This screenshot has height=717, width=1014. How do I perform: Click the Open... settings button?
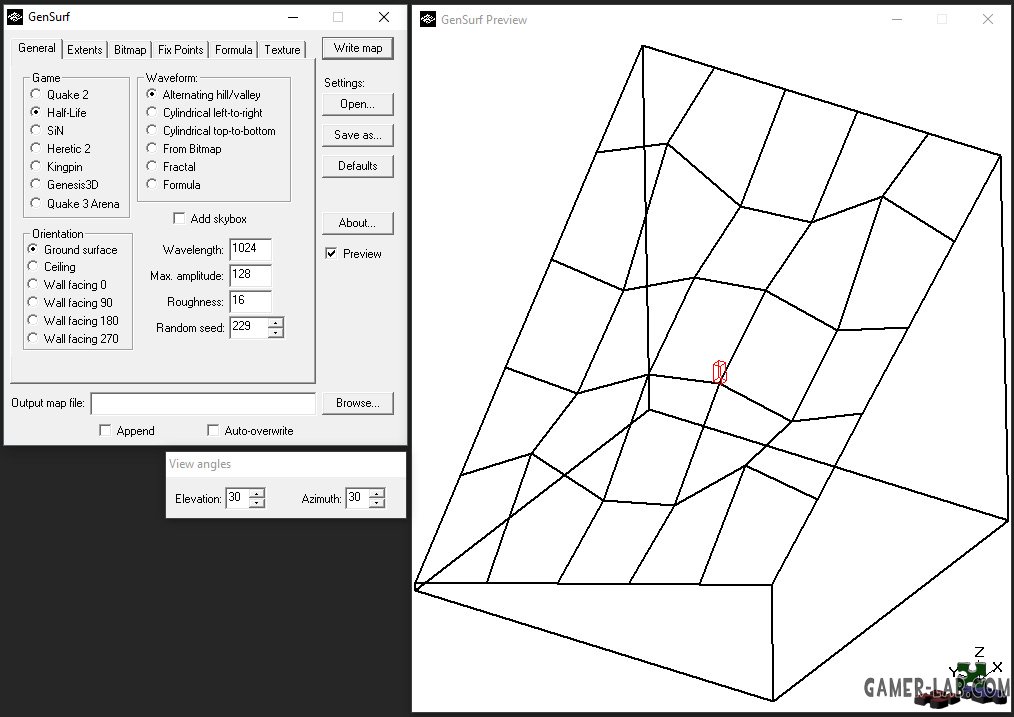click(358, 104)
